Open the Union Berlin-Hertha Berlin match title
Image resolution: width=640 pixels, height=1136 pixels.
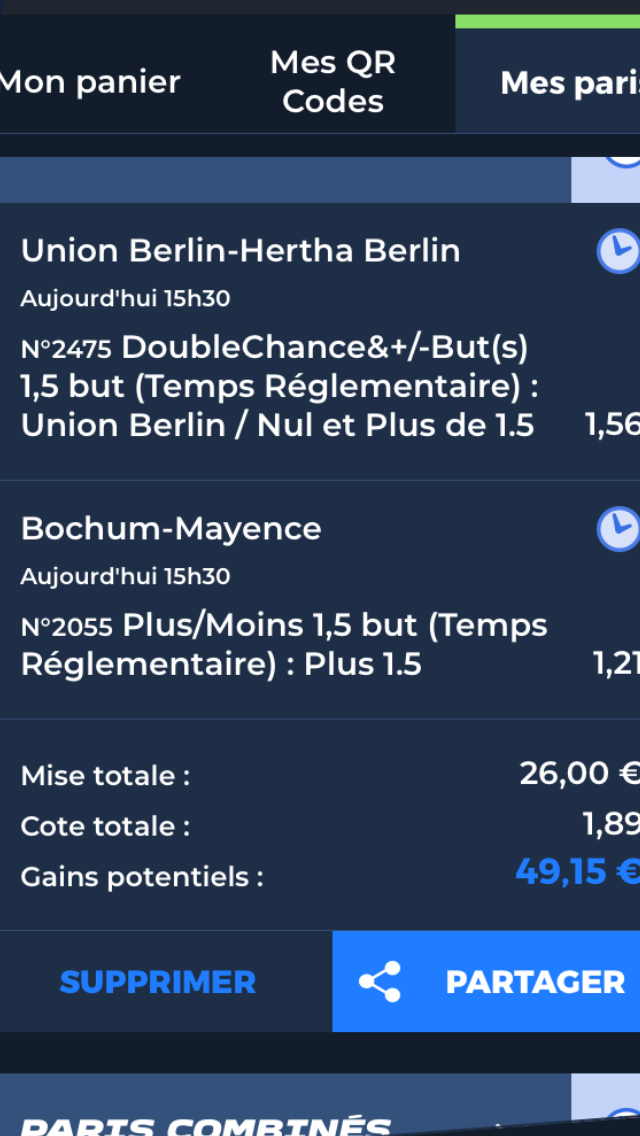click(241, 251)
